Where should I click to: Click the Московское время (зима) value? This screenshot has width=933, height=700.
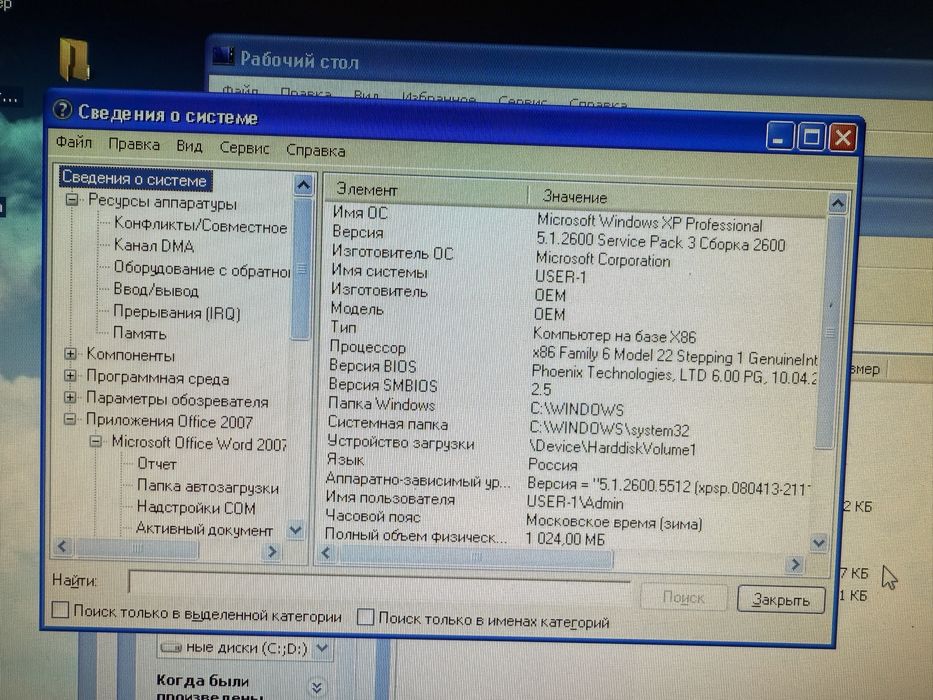click(615, 523)
